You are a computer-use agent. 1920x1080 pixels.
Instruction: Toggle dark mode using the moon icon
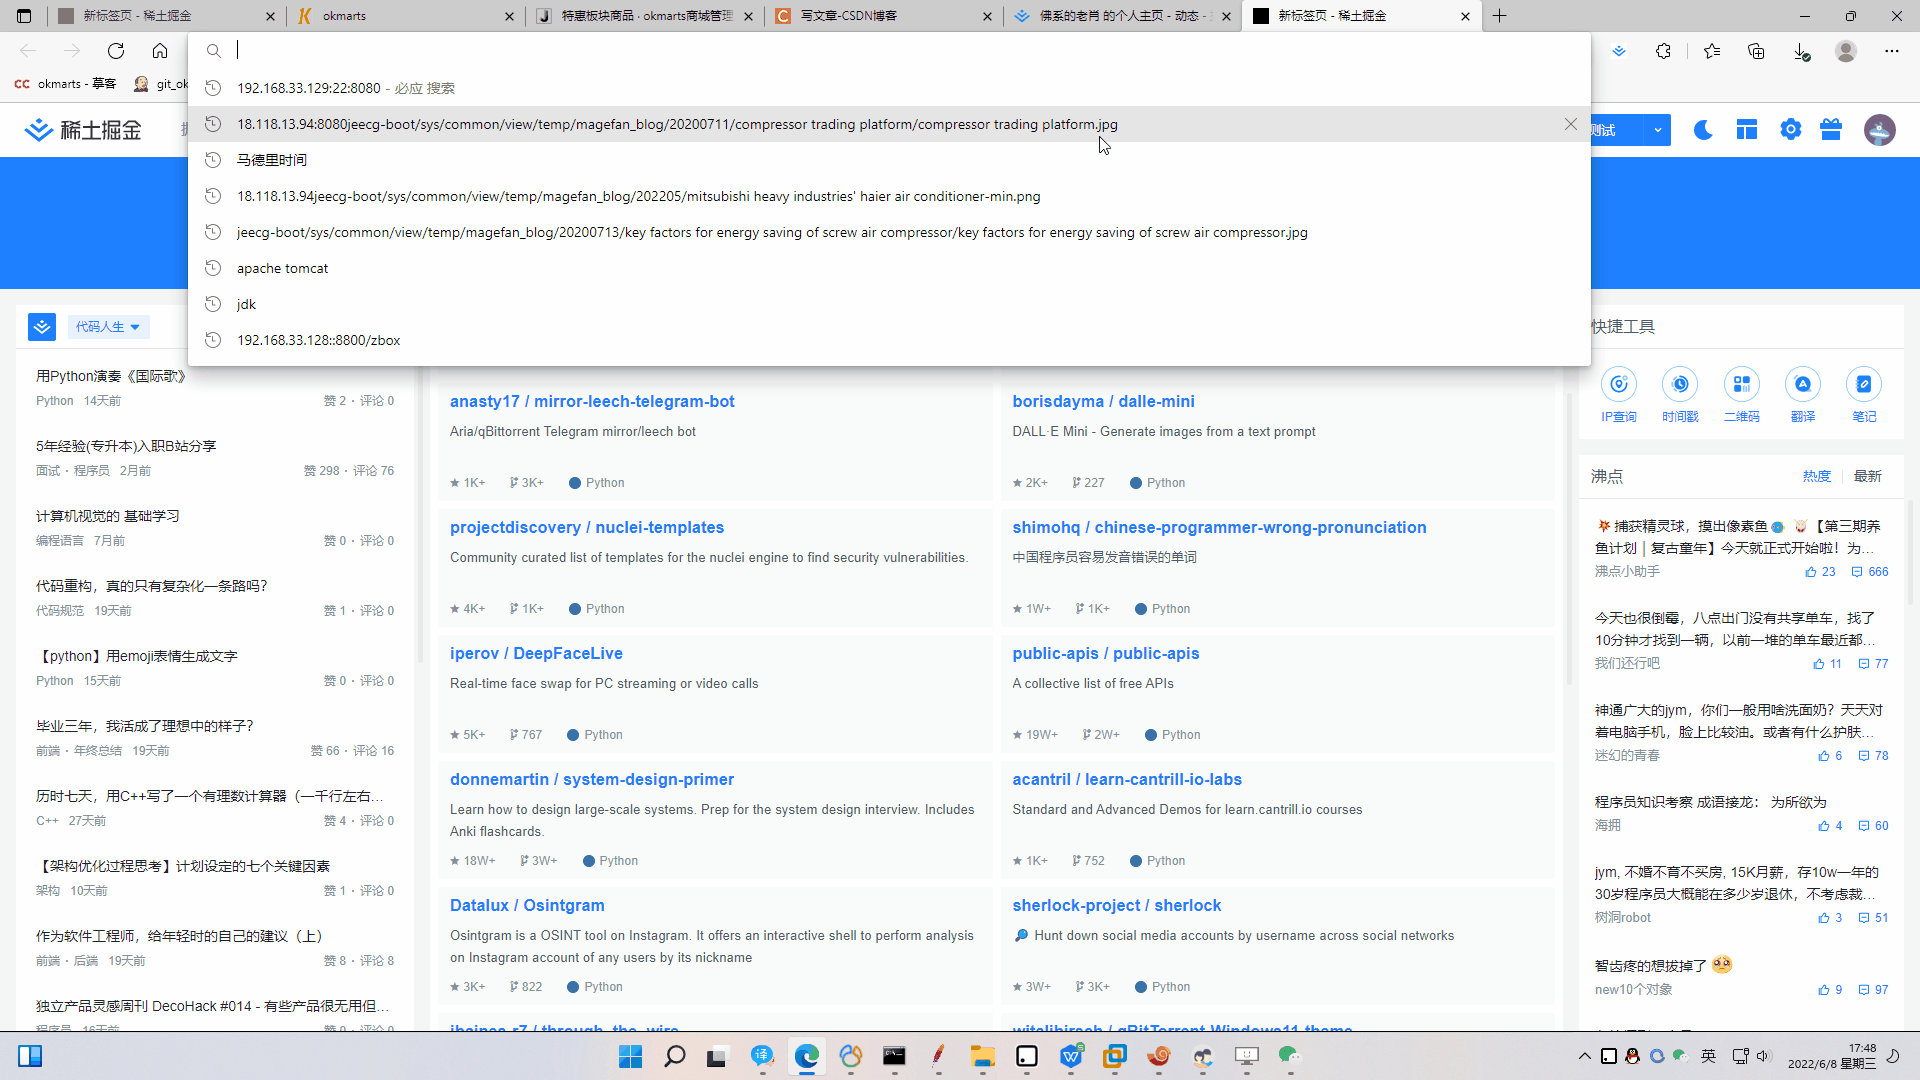pyautogui.click(x=1703, y=129)
